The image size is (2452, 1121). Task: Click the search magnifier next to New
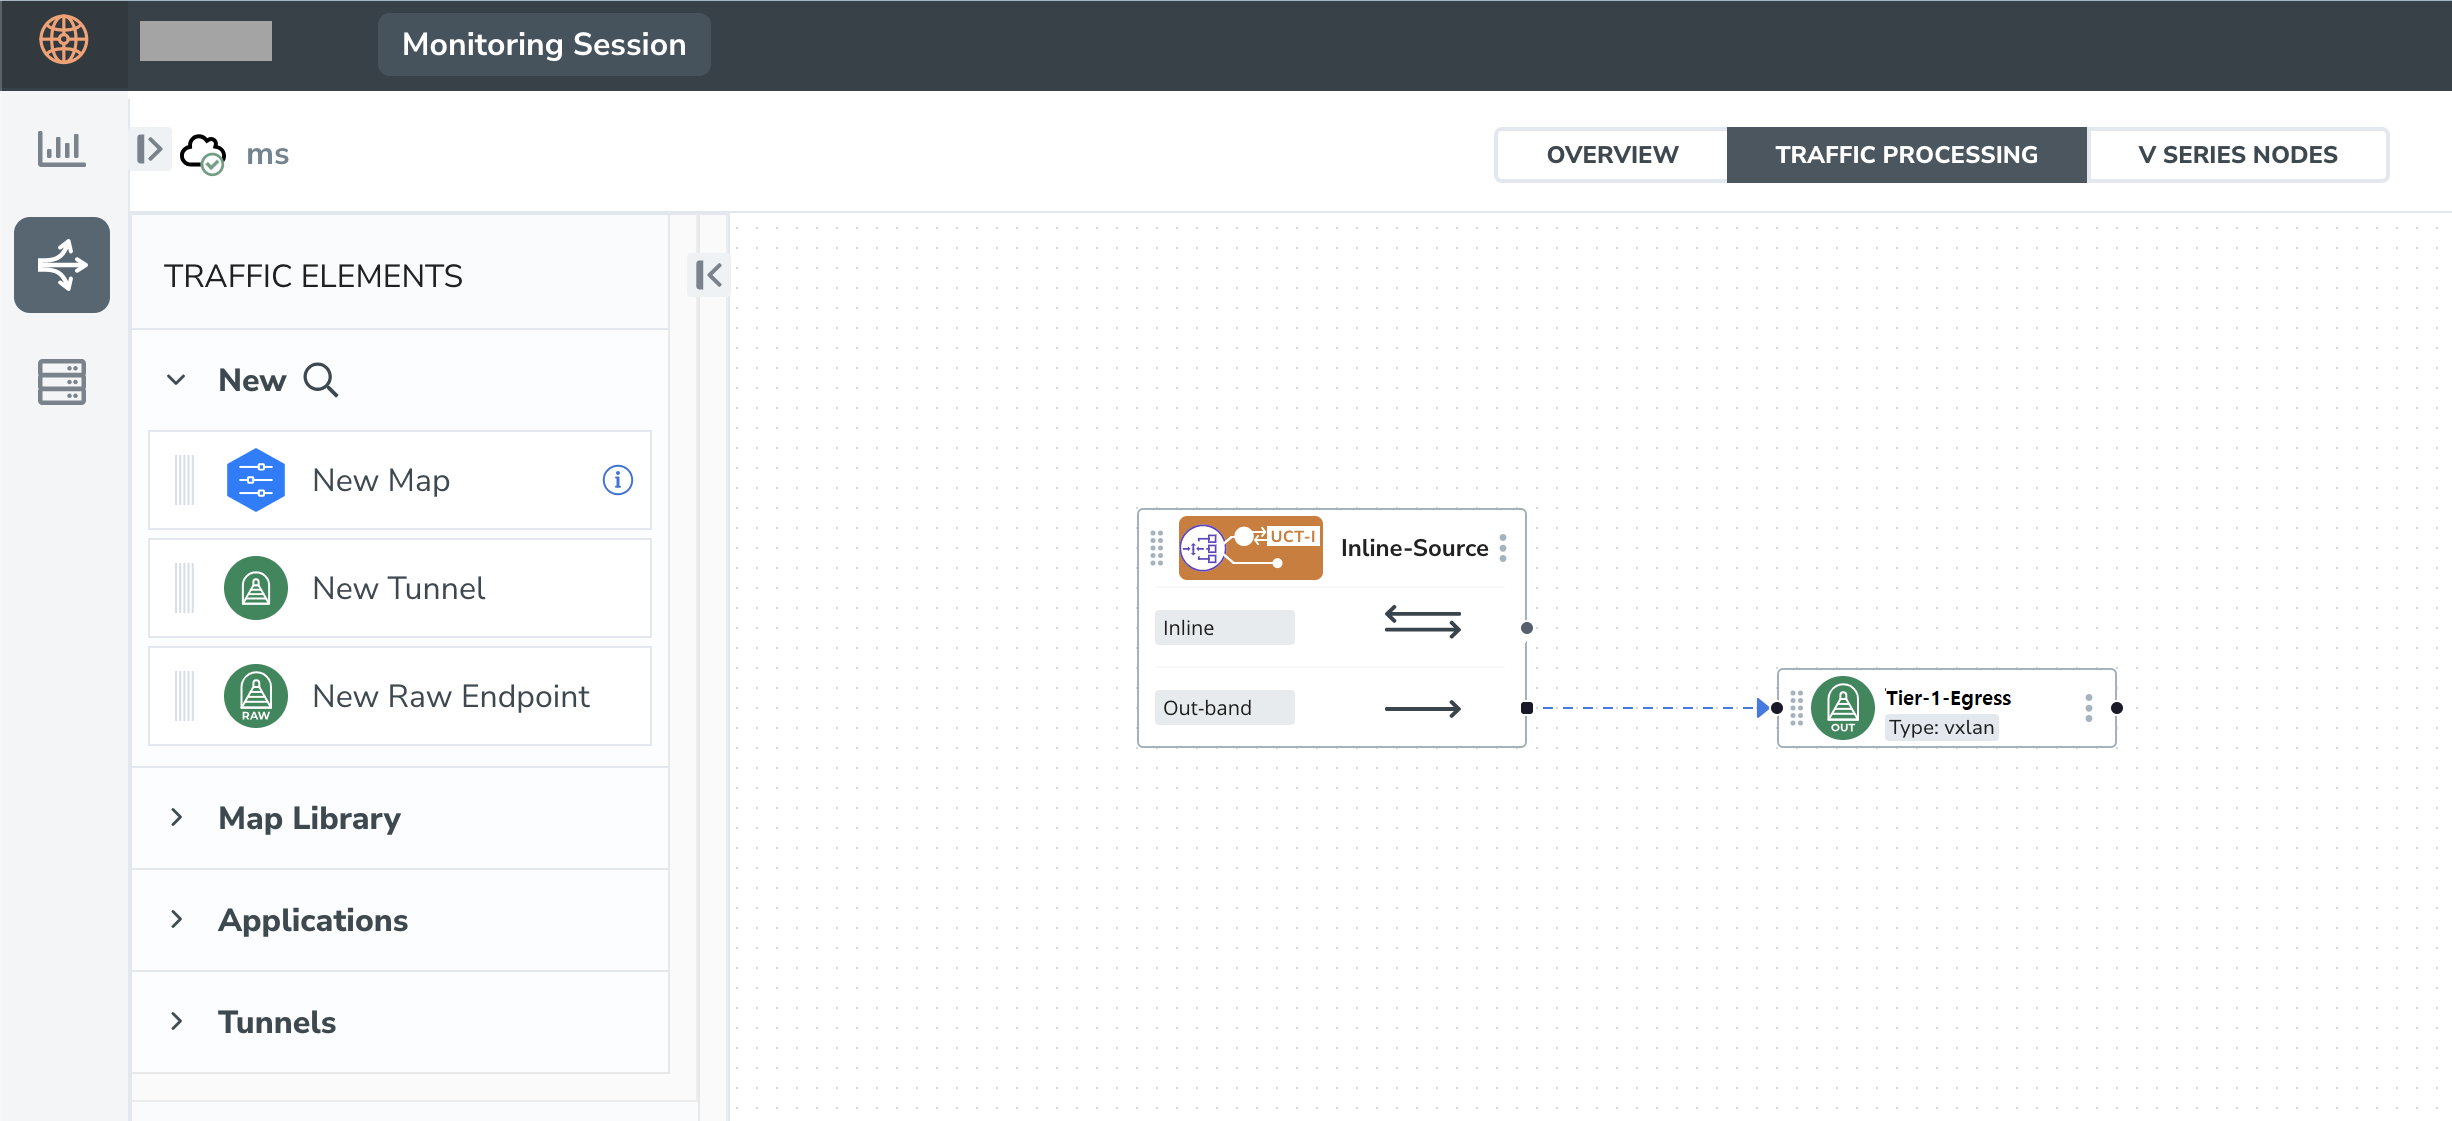(321, 380)
